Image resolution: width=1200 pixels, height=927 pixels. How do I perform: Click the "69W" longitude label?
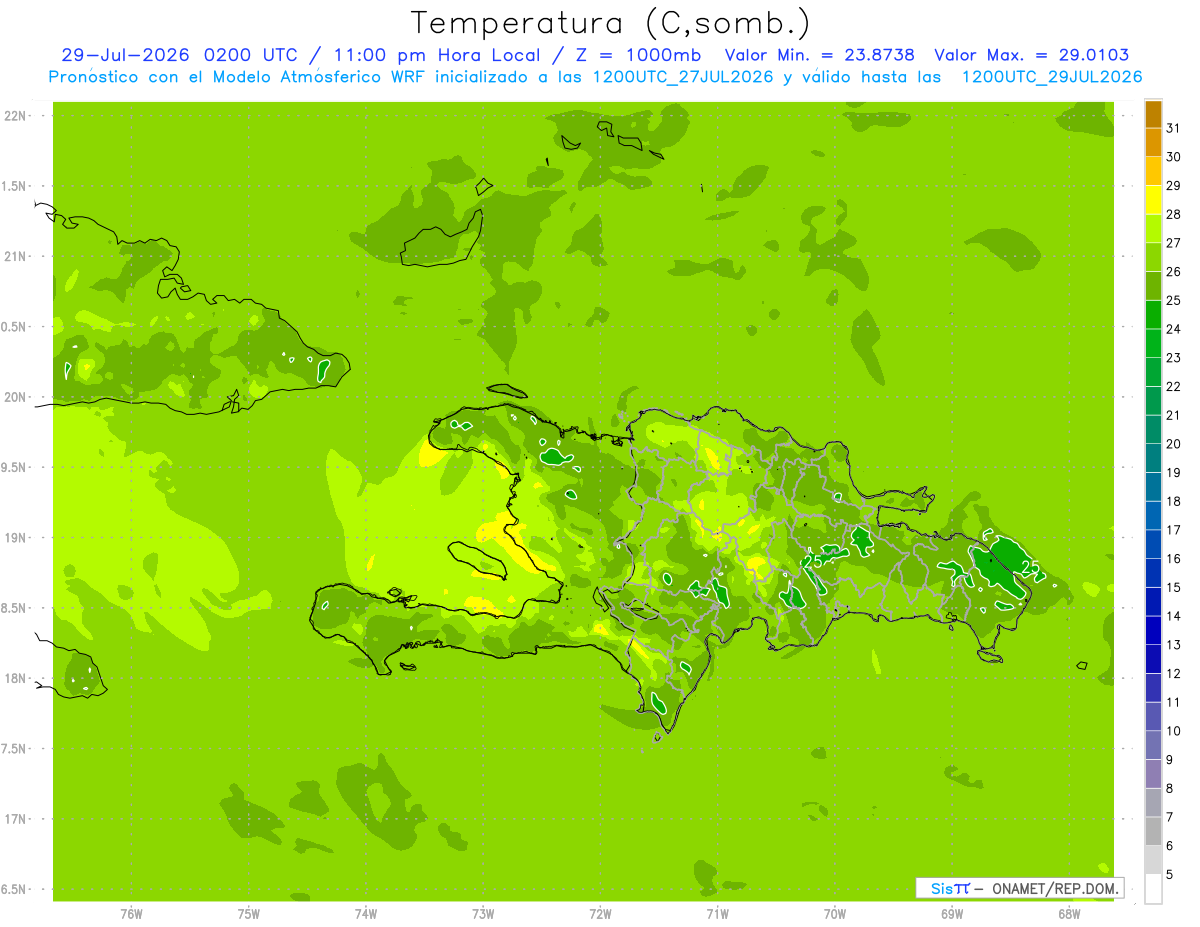(952, 913)
